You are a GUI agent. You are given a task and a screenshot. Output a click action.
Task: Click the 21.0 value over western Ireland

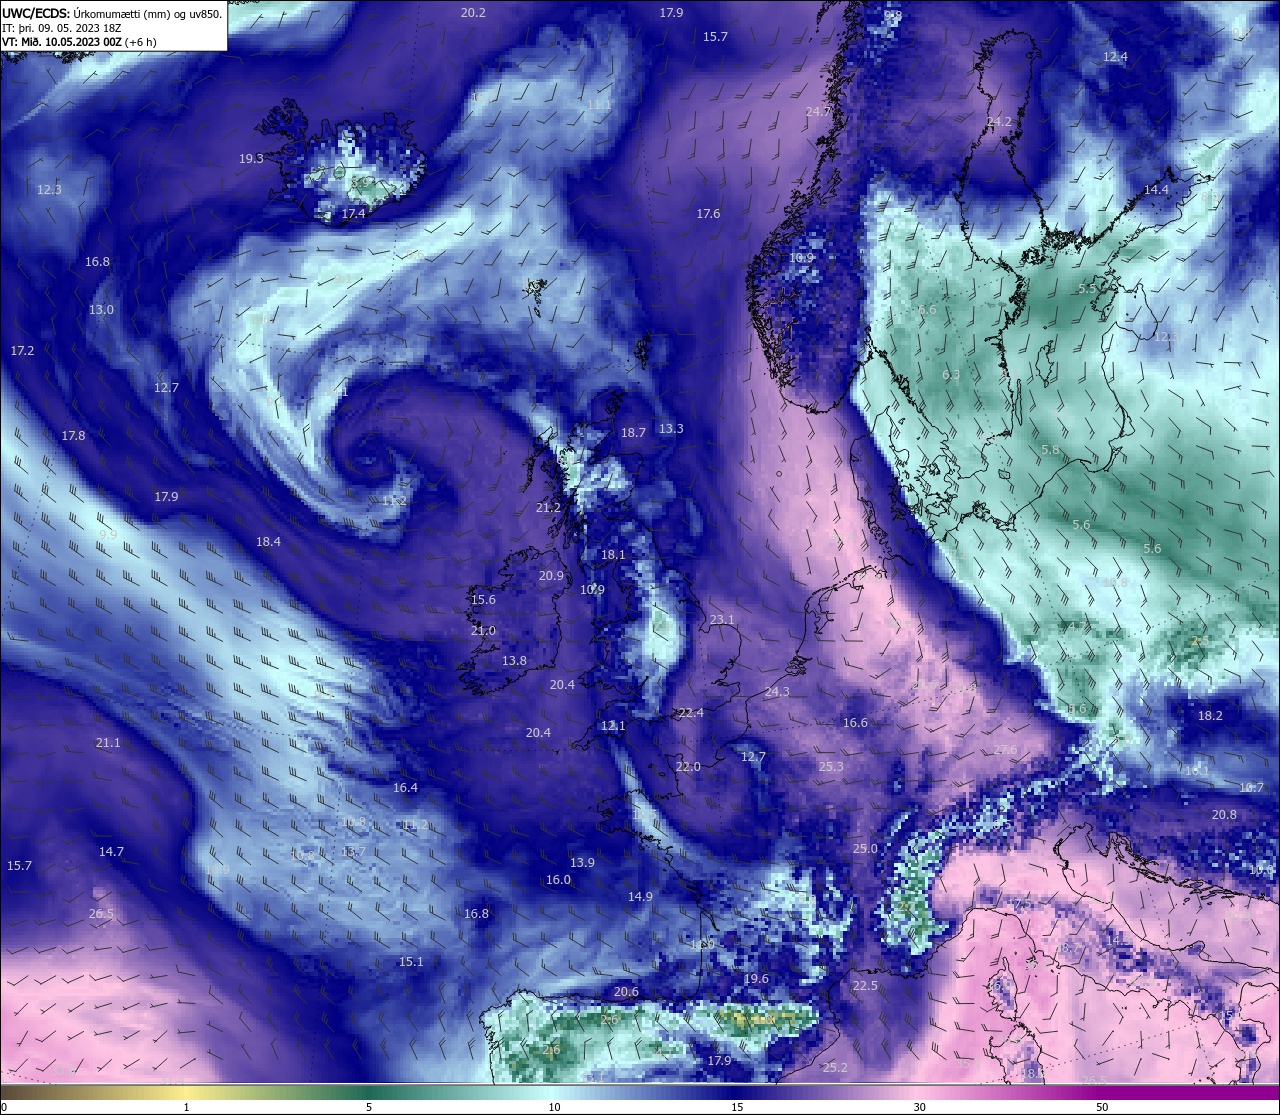point(483,631)
